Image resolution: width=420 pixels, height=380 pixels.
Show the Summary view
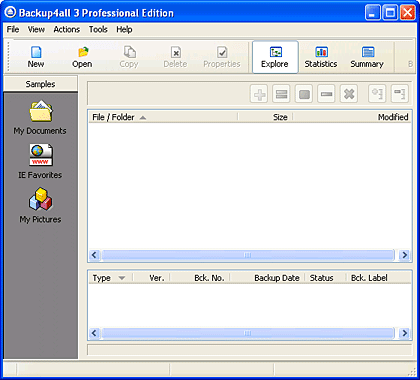(367, 57)
